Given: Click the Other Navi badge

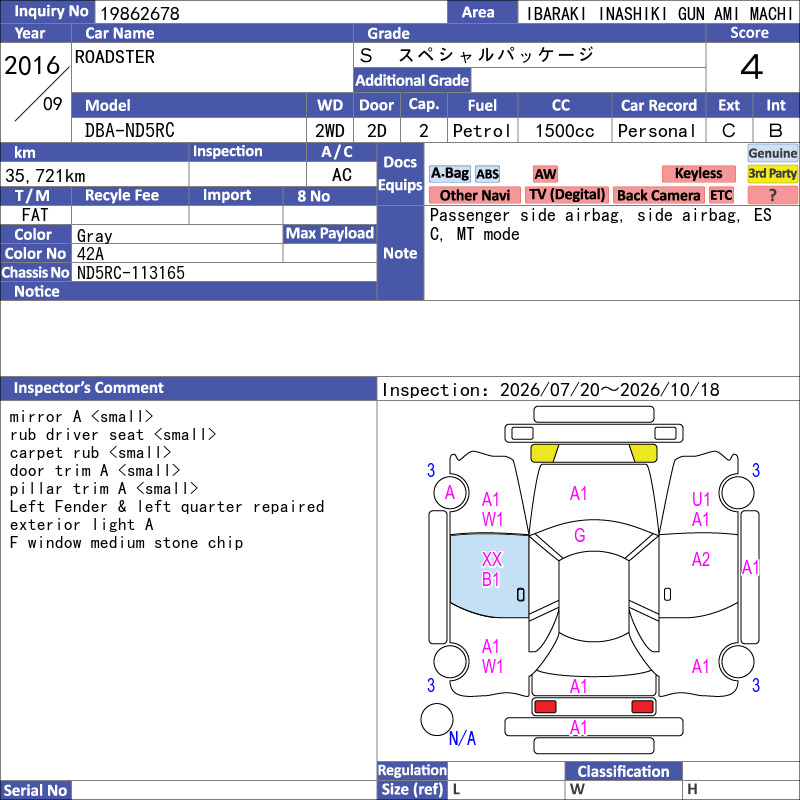Looking at the screenshot, I should 474,195.
